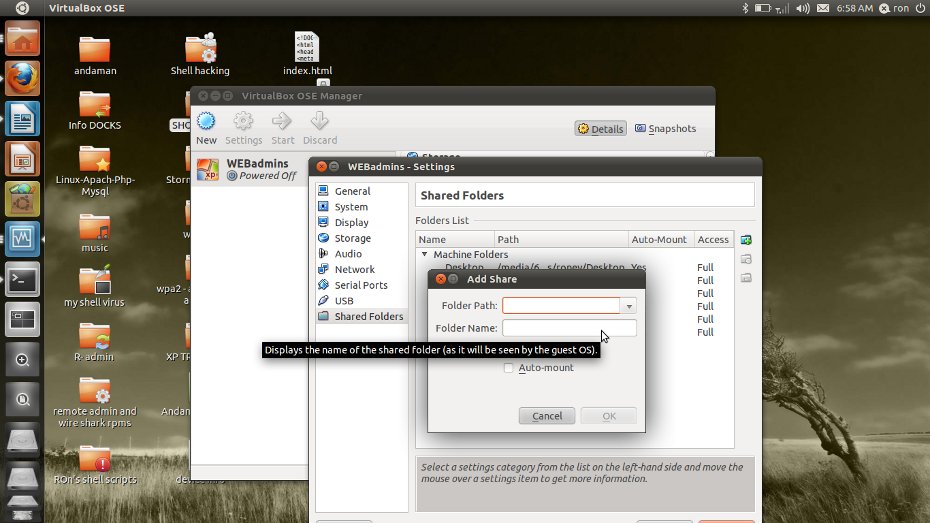Click the edit shared folder icon
Viewport: 930px width, 523px height.
(746, 259)
